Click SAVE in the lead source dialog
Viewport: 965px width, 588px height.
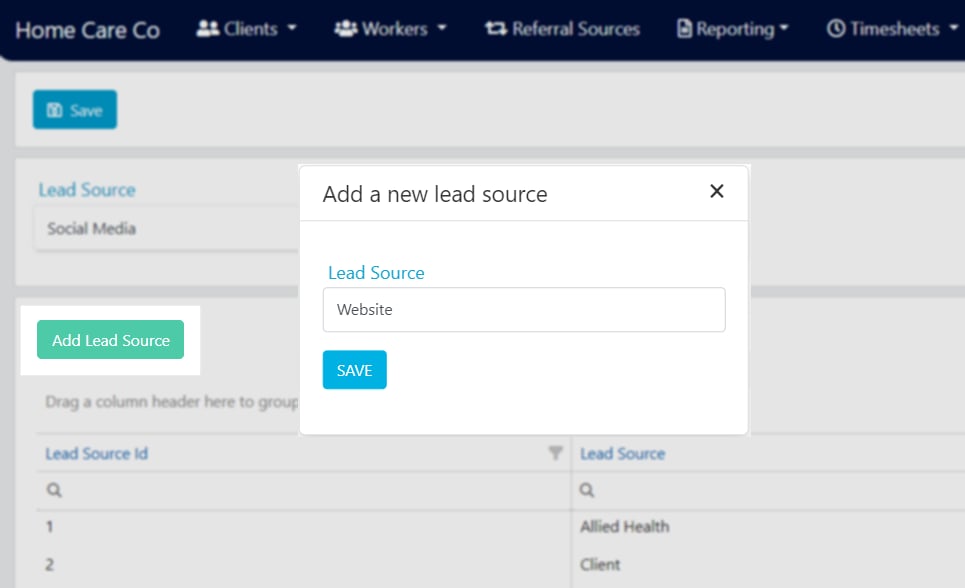tap(354, 370)
